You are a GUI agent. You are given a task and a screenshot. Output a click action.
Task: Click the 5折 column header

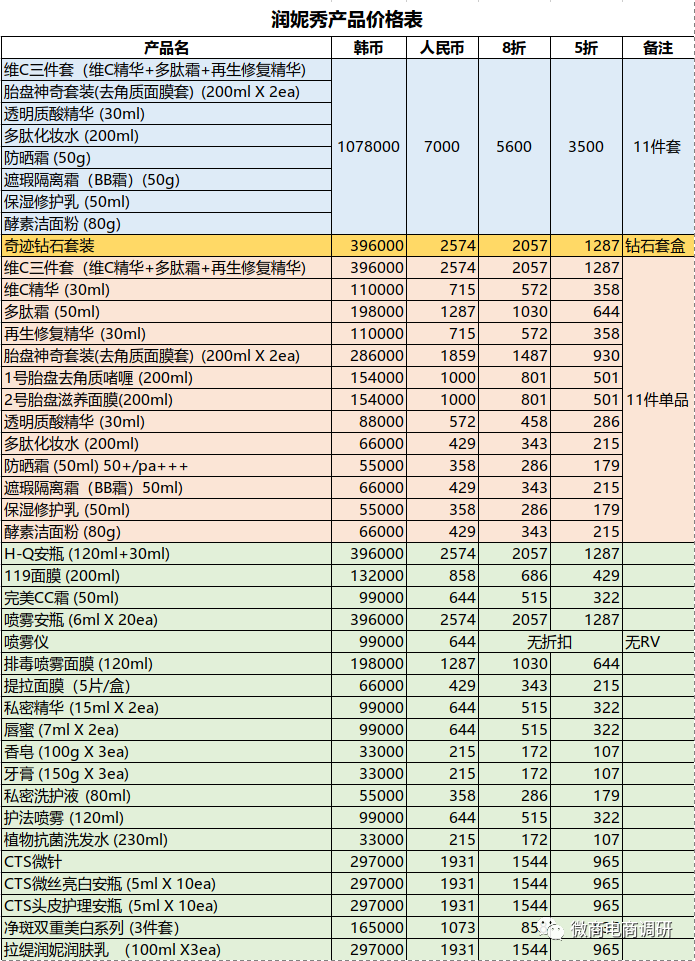(x=586, y=48)
